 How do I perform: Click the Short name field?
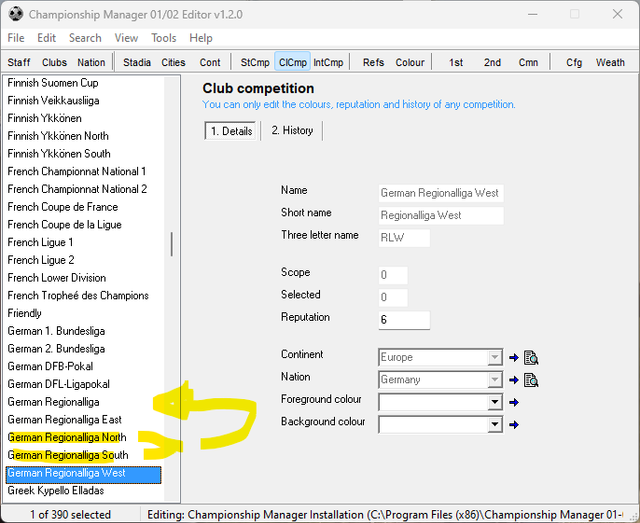coord(441,216)
